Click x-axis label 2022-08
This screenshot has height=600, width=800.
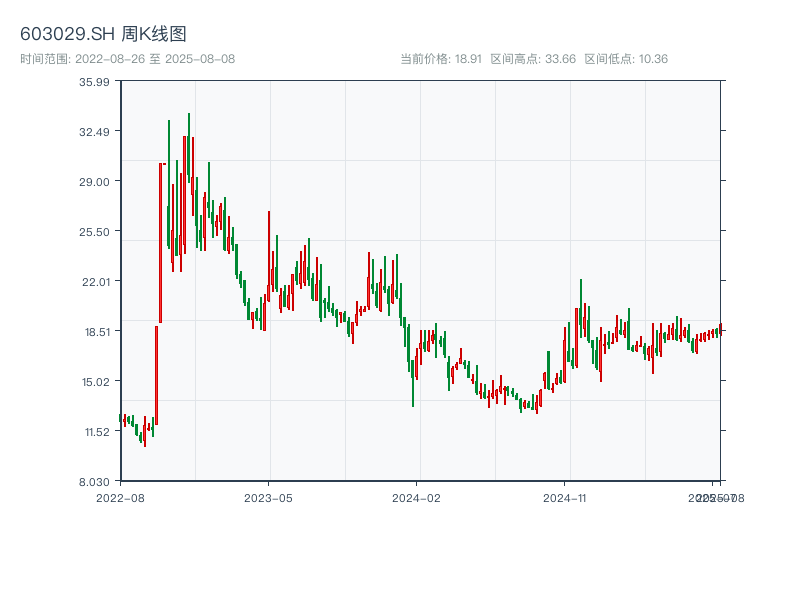click(120, 498)
